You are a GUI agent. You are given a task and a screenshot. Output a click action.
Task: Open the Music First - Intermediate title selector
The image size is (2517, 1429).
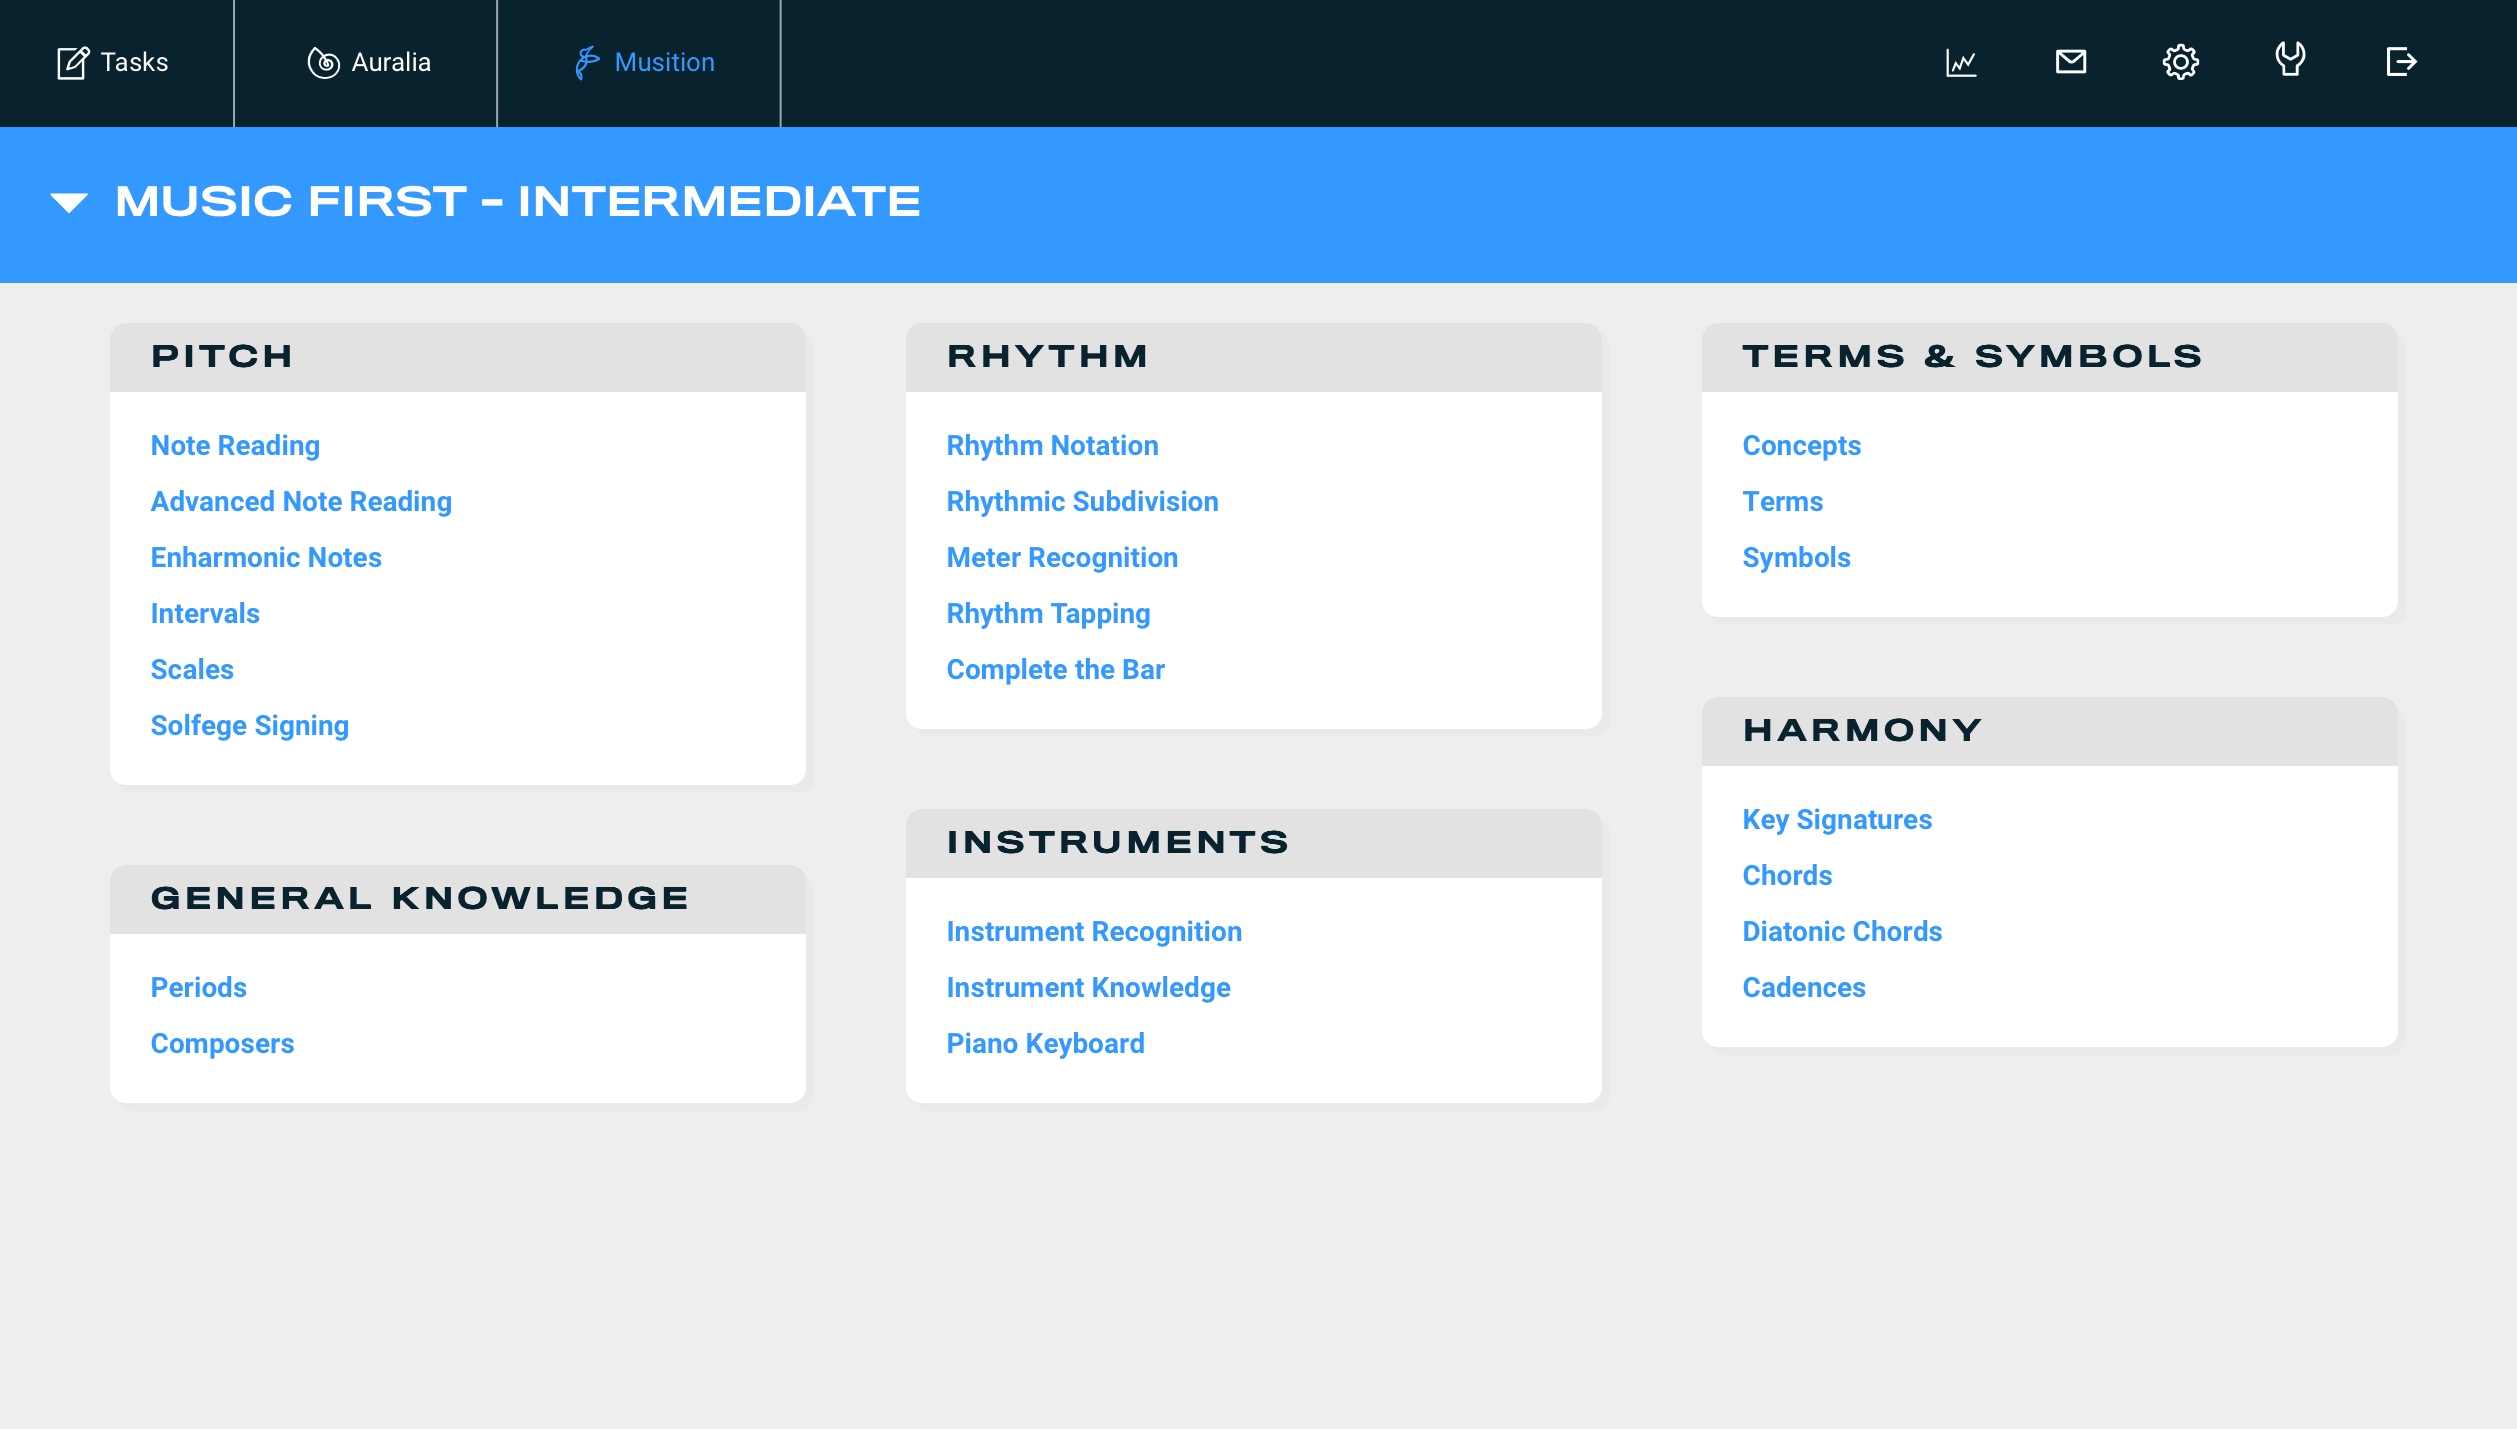click(517, 202)
